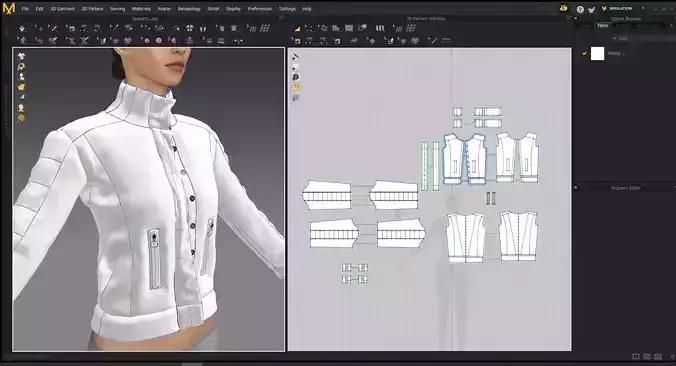The height and width of the screenshot is (366, 676).
Task: Click the first layout icon at bottom right
Action: click(636, 357)
